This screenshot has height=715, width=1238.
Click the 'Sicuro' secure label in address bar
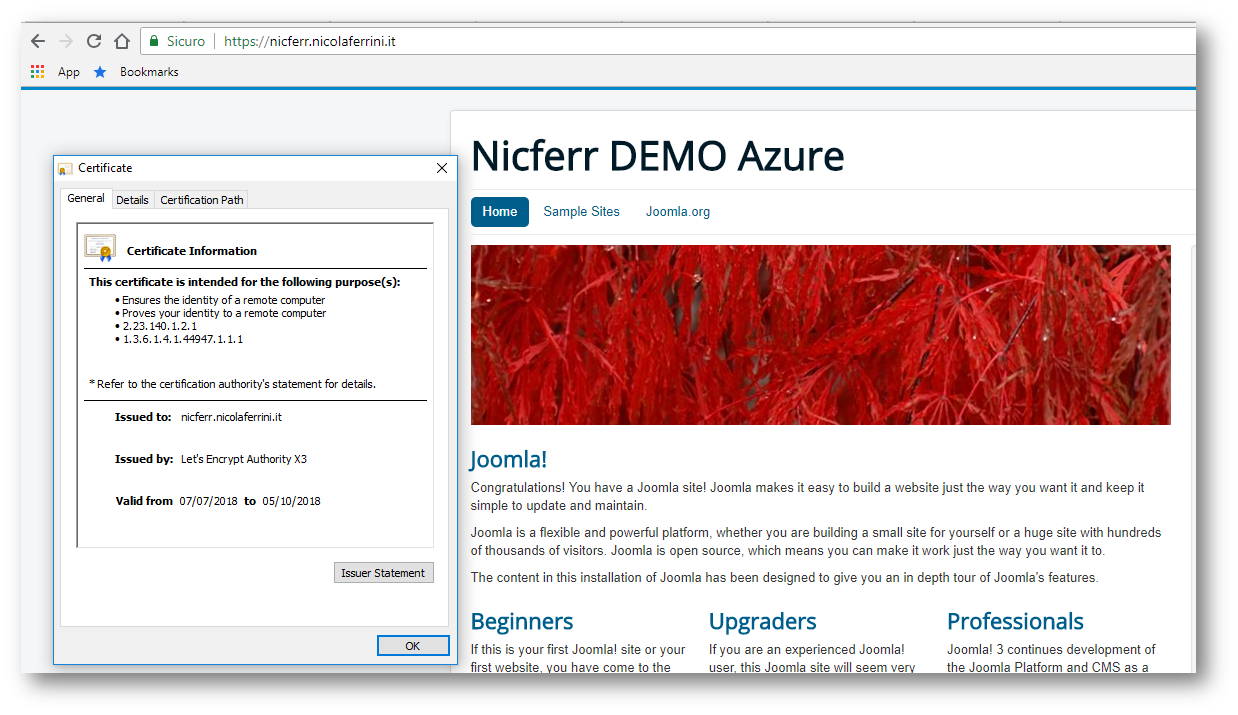click(x=186, y=41)
